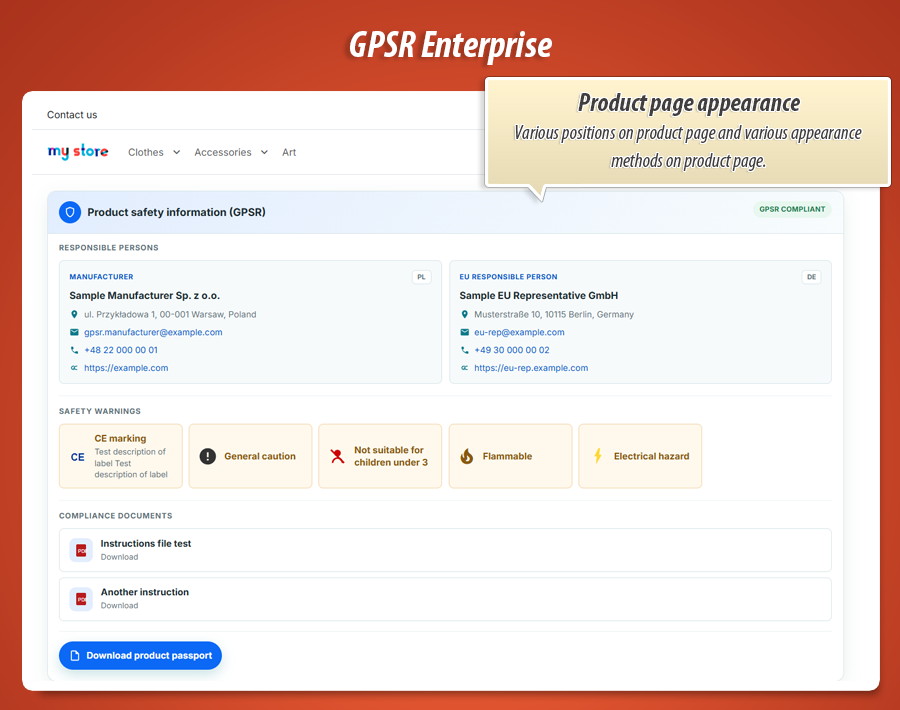Screen dimensions: 900x710
Task: Click the EU representative phone icon
Action: (464, 350)
